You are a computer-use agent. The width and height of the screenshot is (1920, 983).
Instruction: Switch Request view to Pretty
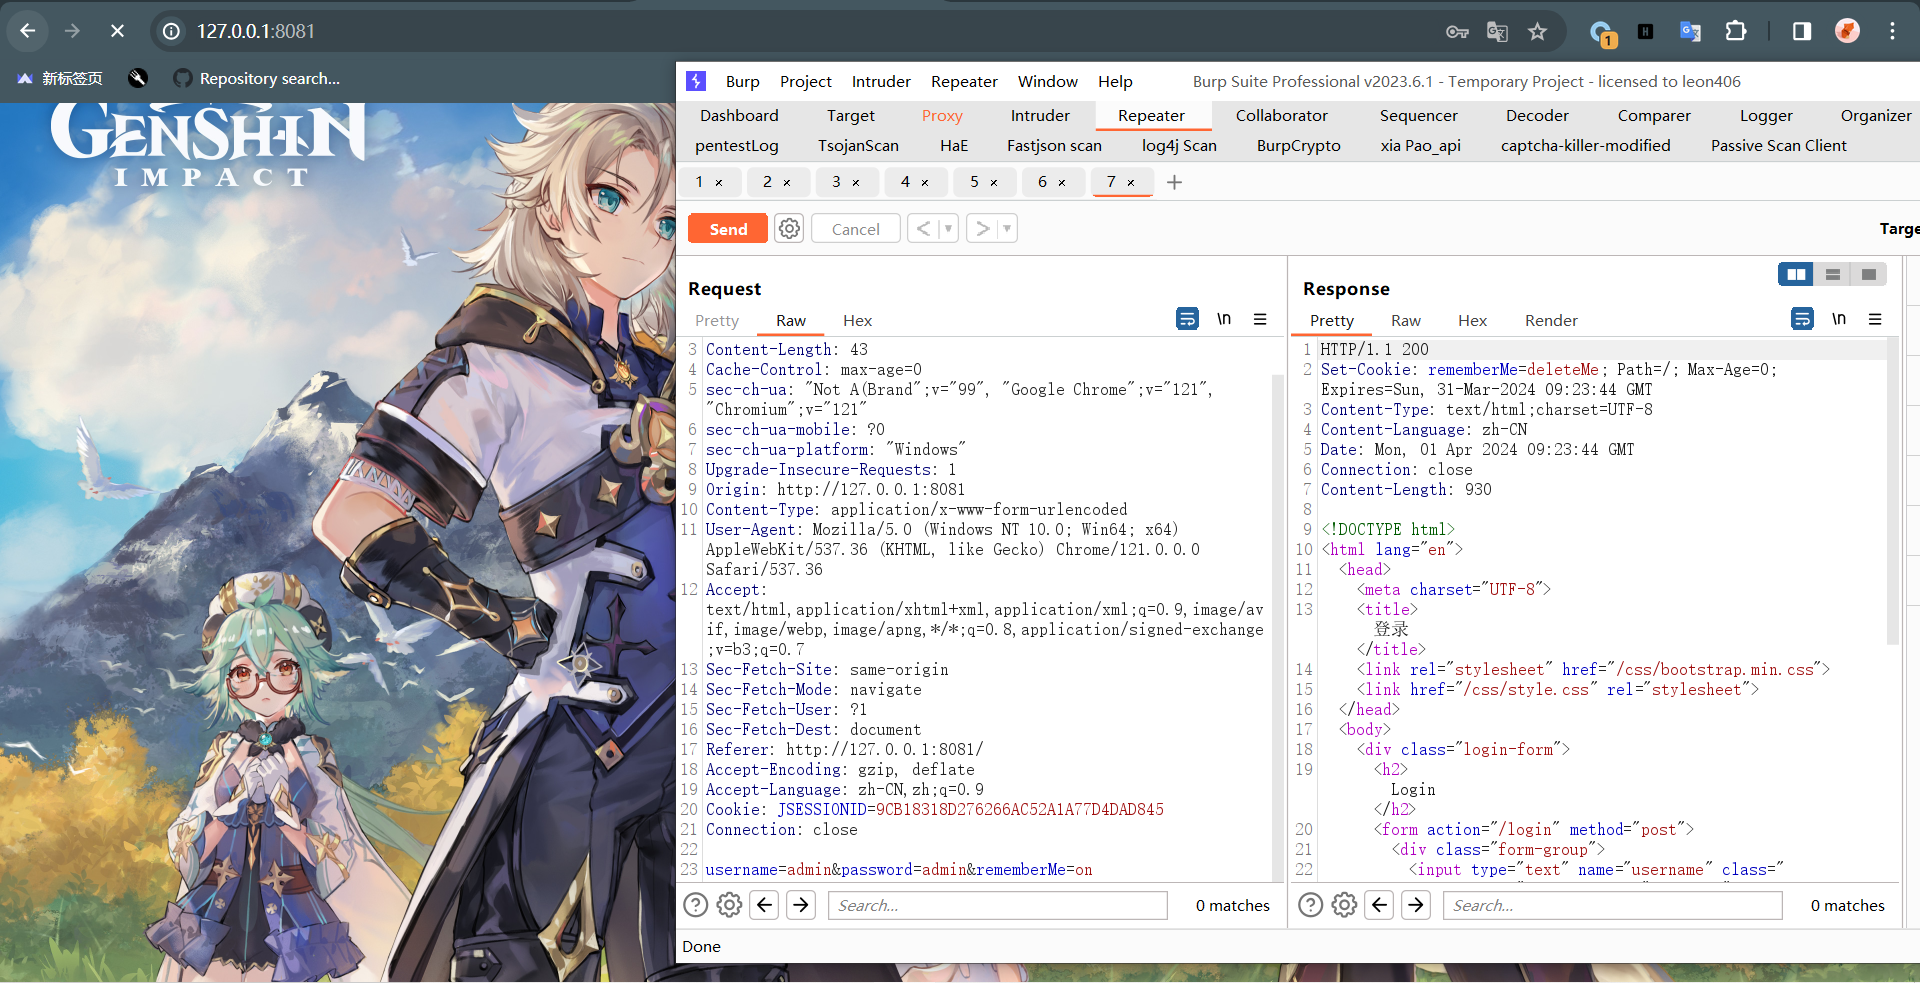point(717,320)
